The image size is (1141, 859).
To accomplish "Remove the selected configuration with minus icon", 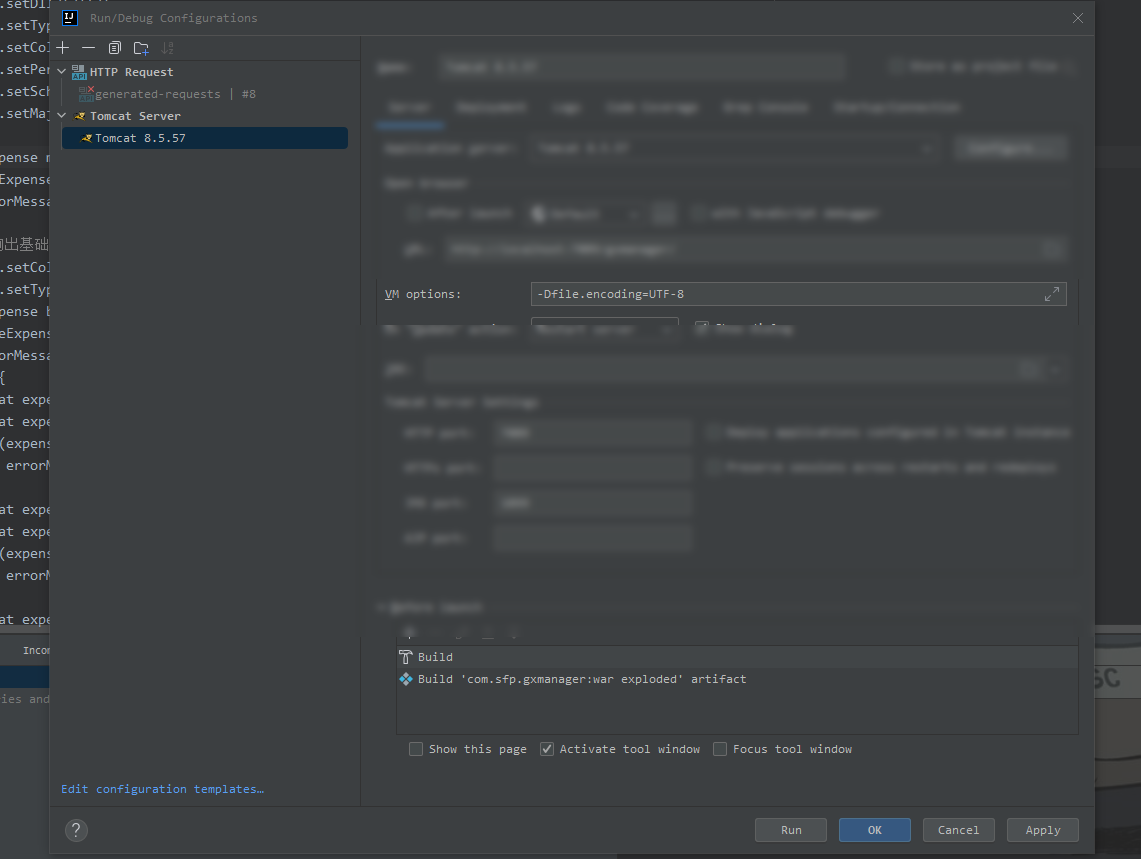I will (89, 48).
